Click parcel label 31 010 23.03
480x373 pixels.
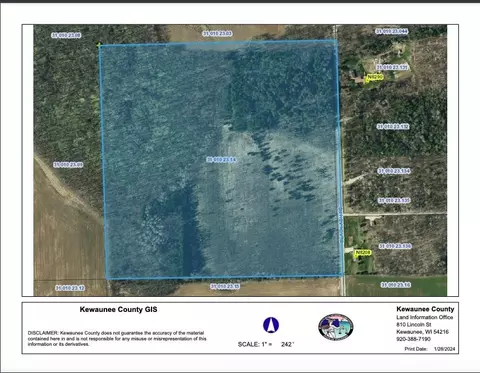pos(217,33)
